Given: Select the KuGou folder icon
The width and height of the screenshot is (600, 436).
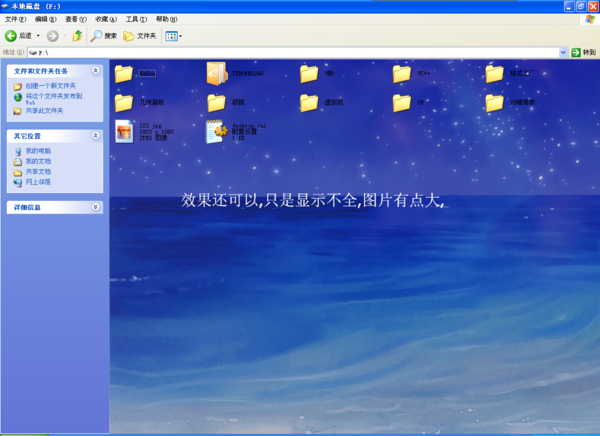Looking at the screenshot, I should pyautogui.click(x=124, y=73).
